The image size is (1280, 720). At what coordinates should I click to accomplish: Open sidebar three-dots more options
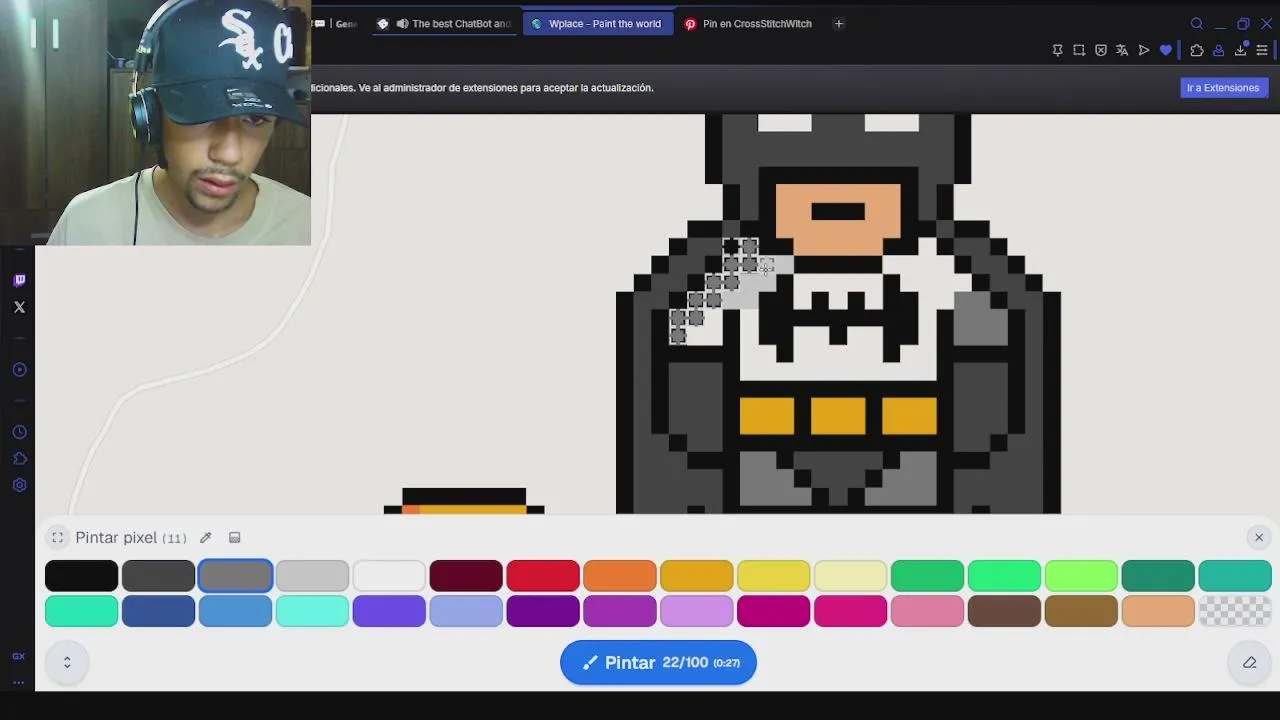pos(18,682)
